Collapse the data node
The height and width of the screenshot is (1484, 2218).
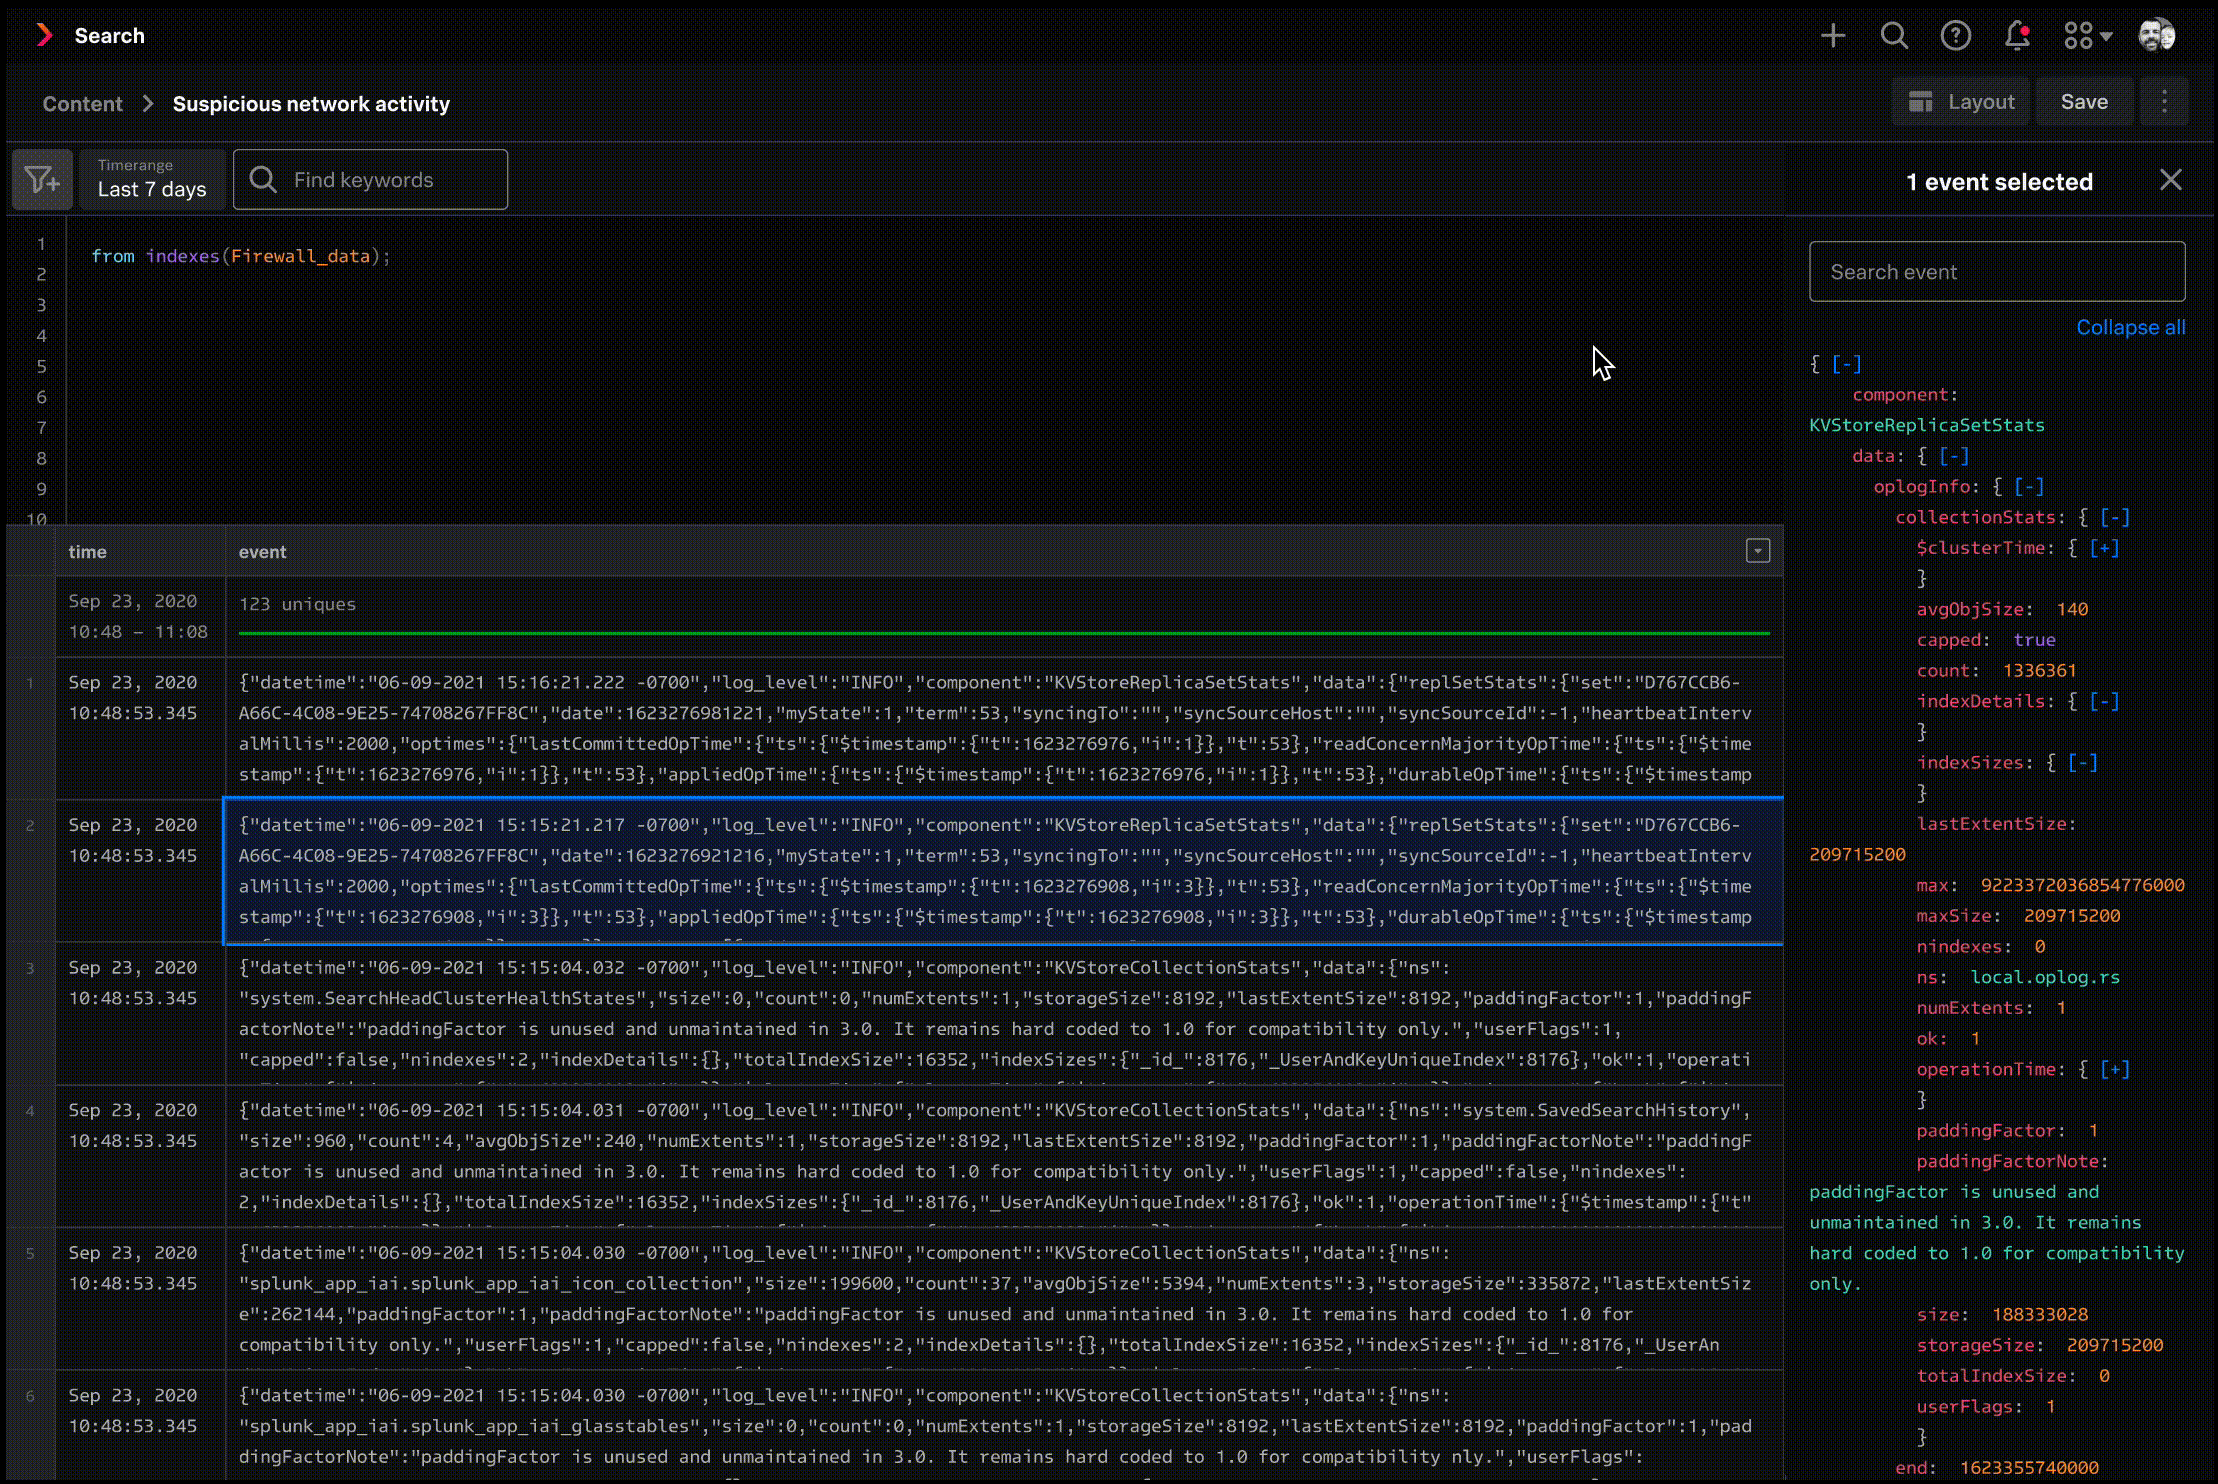pos(1954,456)
